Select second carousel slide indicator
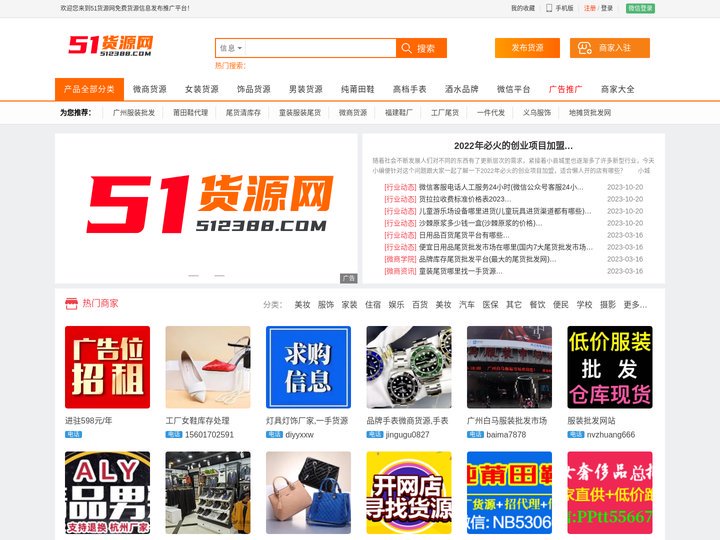 (x=219, y=276)
